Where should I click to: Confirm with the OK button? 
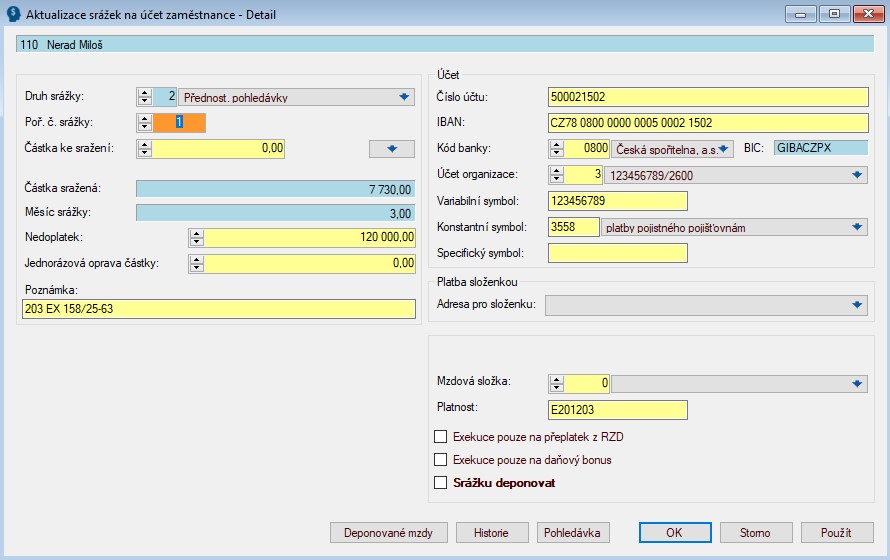pyautogui.click(x=674, y=533)
